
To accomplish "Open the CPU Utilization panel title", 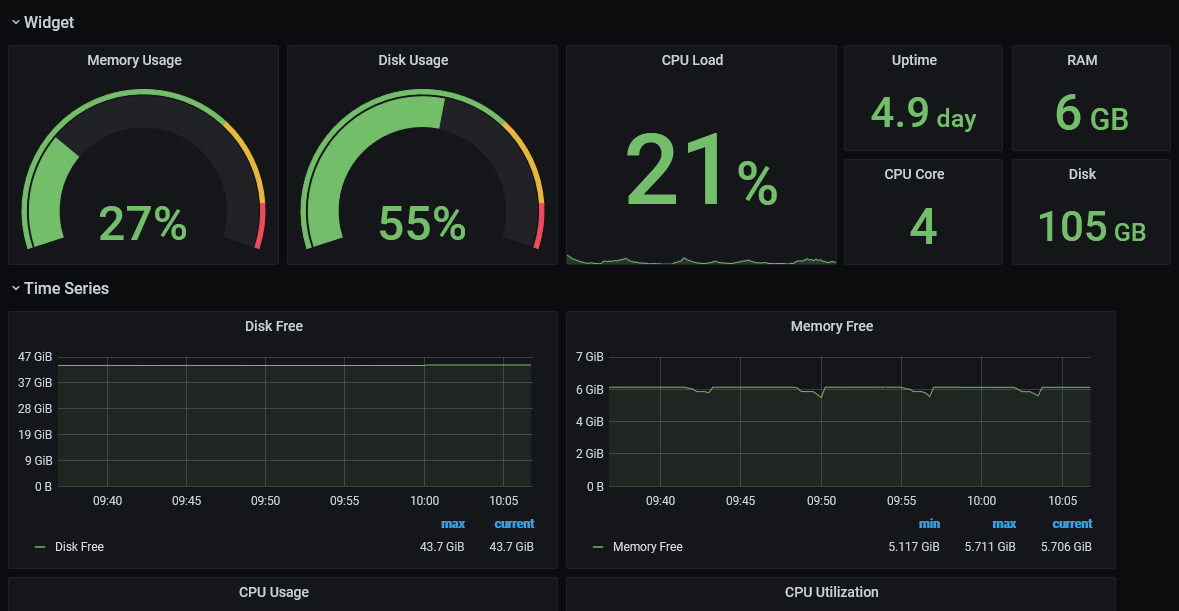I will pyautogui.click(x=832, y=592).
